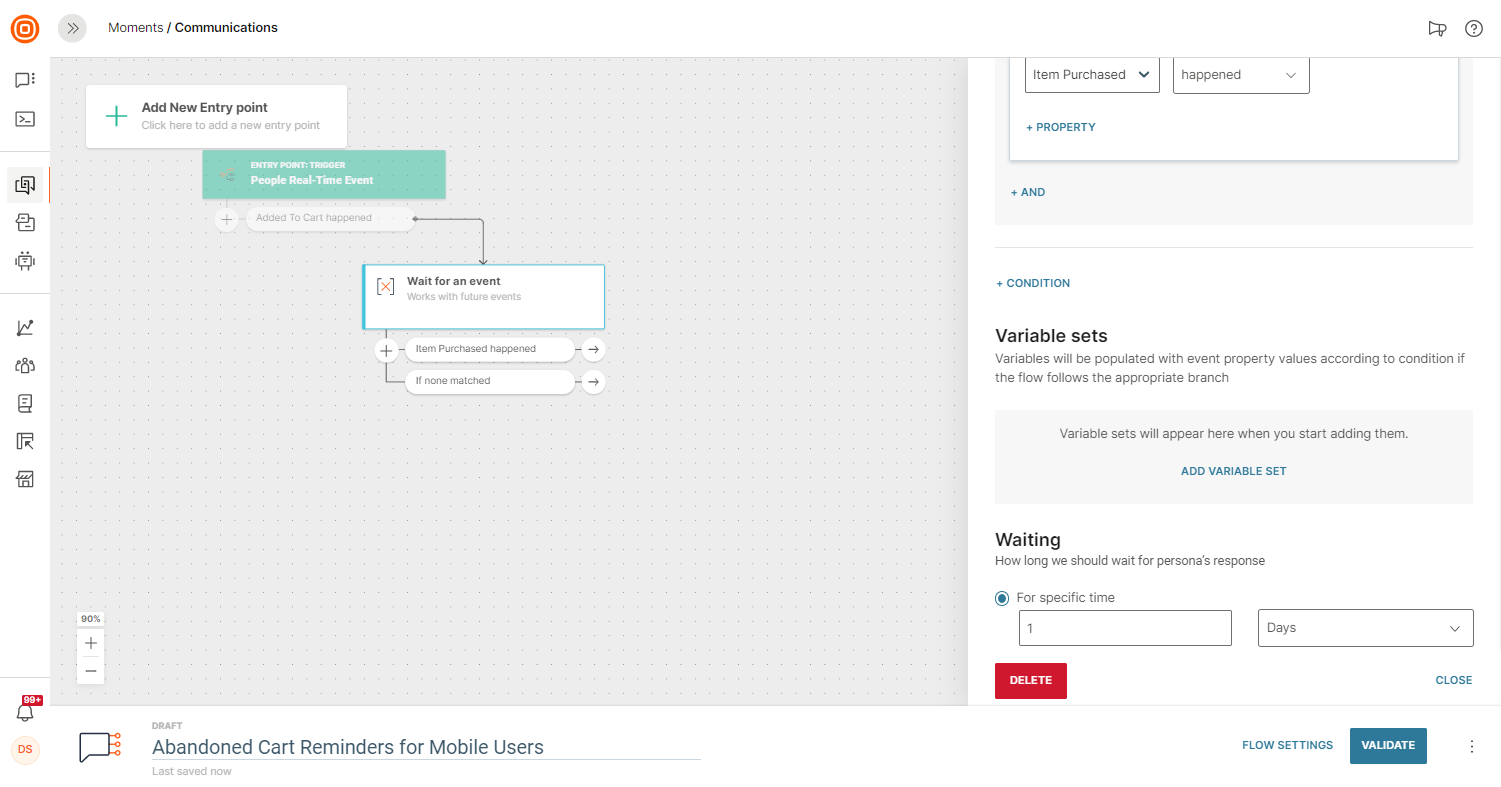The height and width of the screenshot is (787, 1501).
Task: Click the announcements megaphone icon
Action: [1437, 28]
